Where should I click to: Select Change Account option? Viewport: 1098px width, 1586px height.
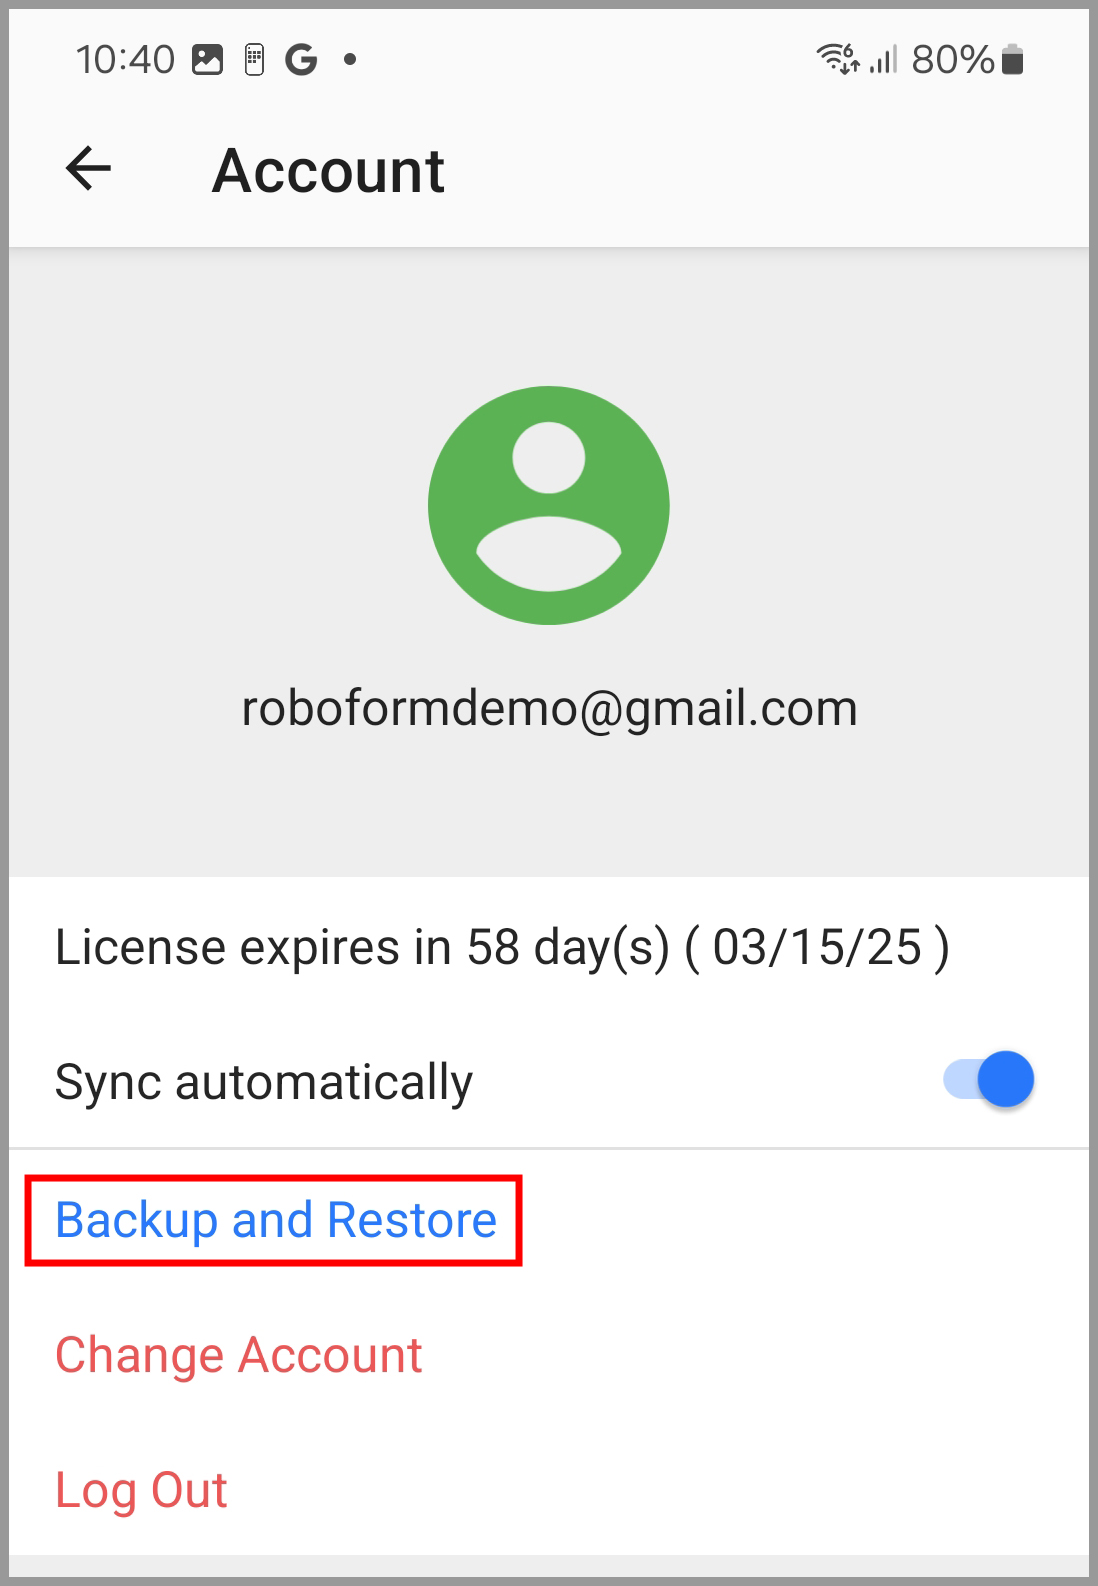click(239, 1355)
